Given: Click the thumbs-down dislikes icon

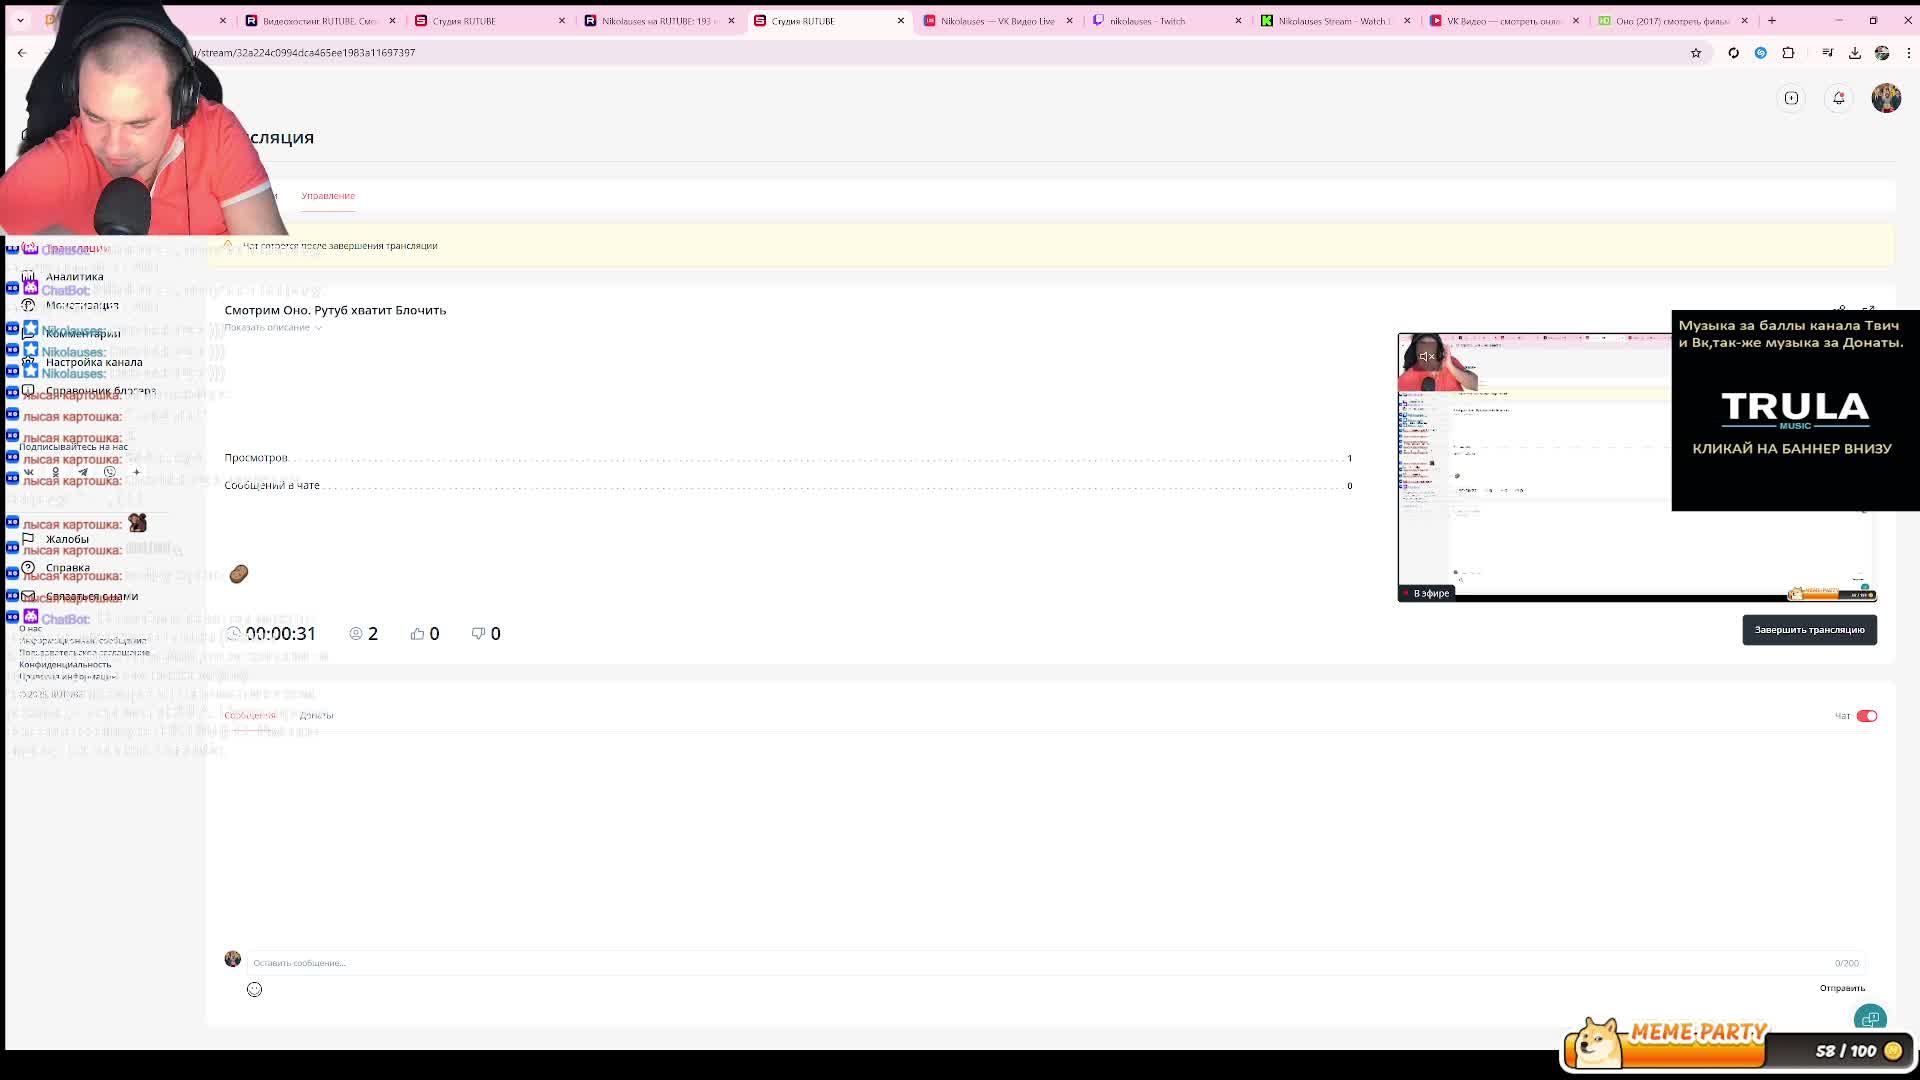Looking at the screenshot, I should point(478,634).
